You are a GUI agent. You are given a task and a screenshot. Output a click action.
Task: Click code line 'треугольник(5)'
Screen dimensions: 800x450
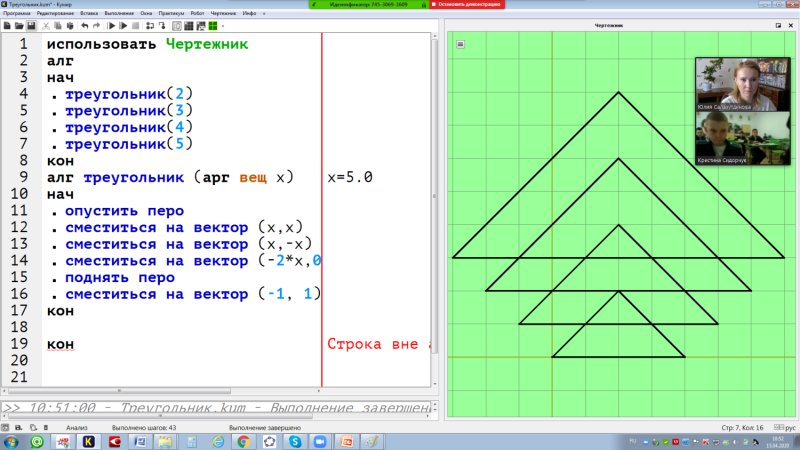(129, 144)
